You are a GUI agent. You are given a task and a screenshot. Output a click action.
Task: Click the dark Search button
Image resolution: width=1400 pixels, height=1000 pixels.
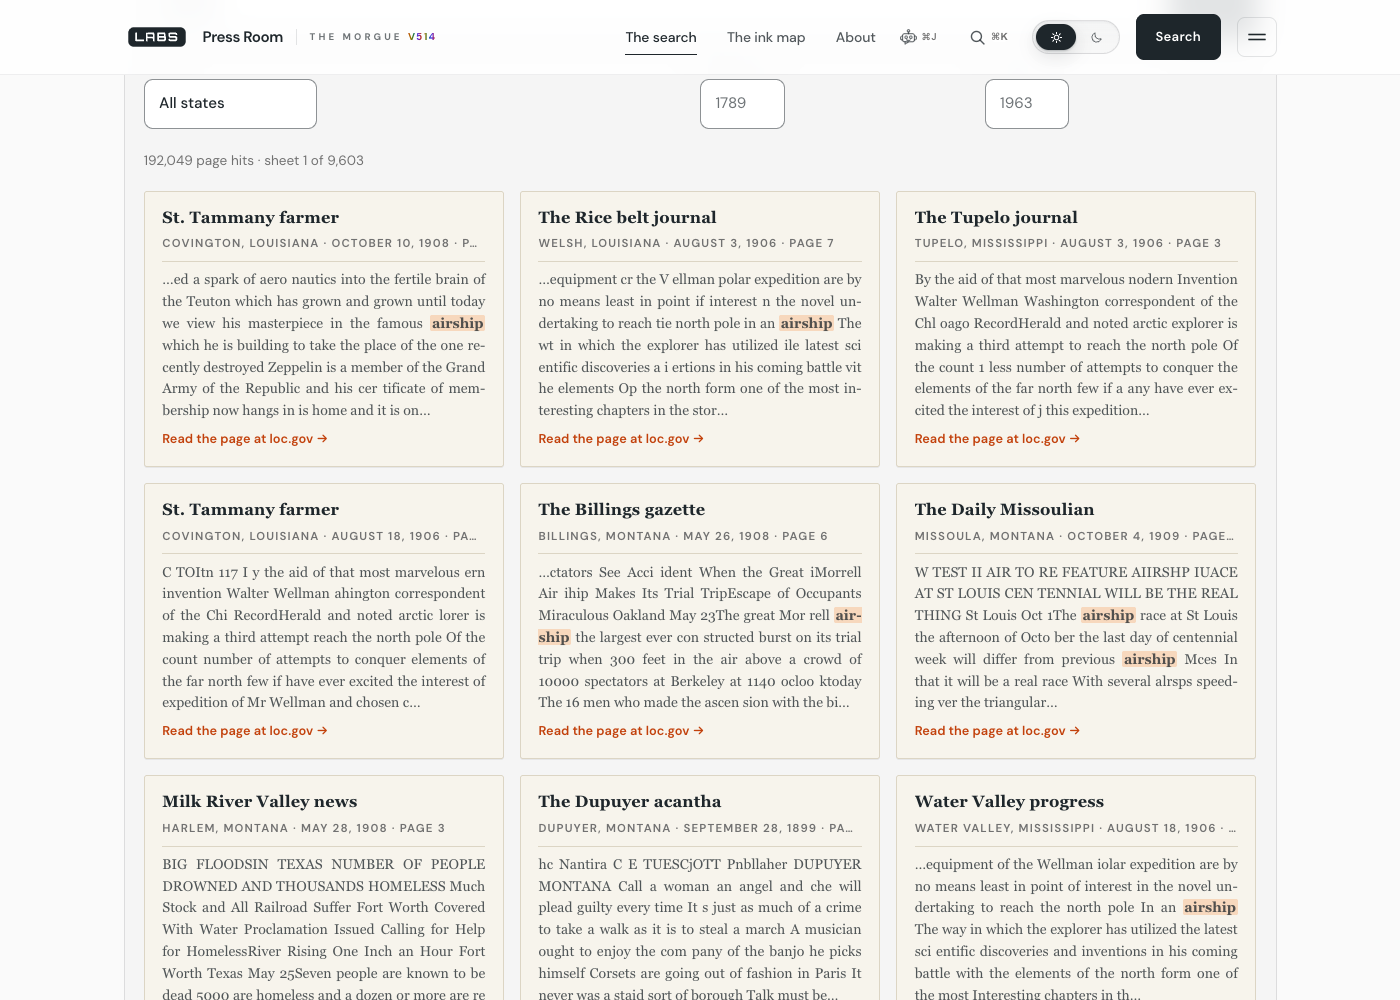coord(1178,37)
